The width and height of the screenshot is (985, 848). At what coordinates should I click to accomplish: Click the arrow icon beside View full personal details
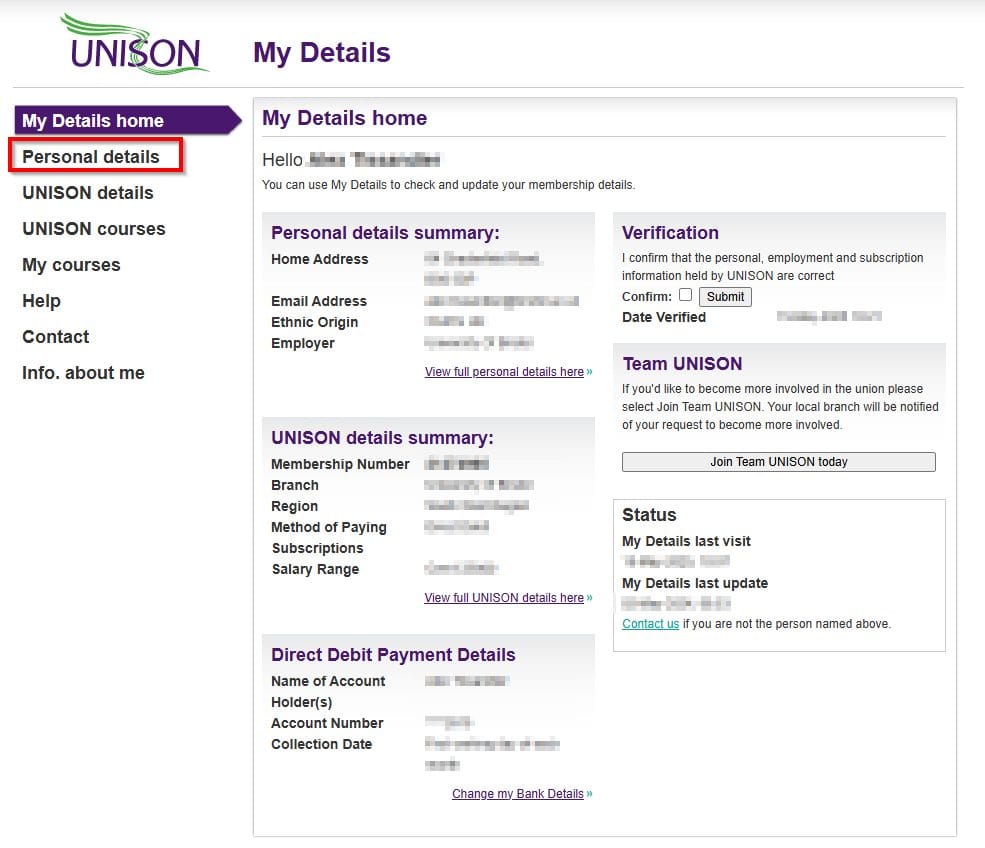(x=589, y=372)
